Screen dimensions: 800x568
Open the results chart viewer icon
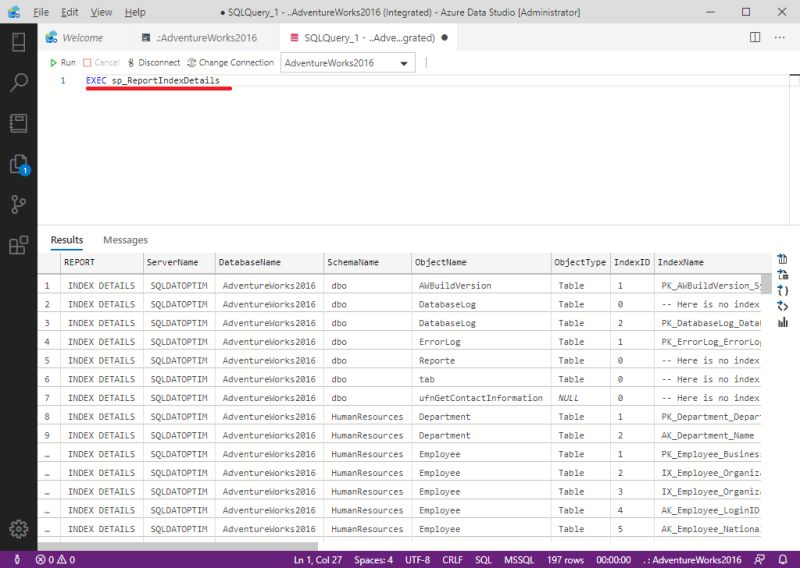782,322
